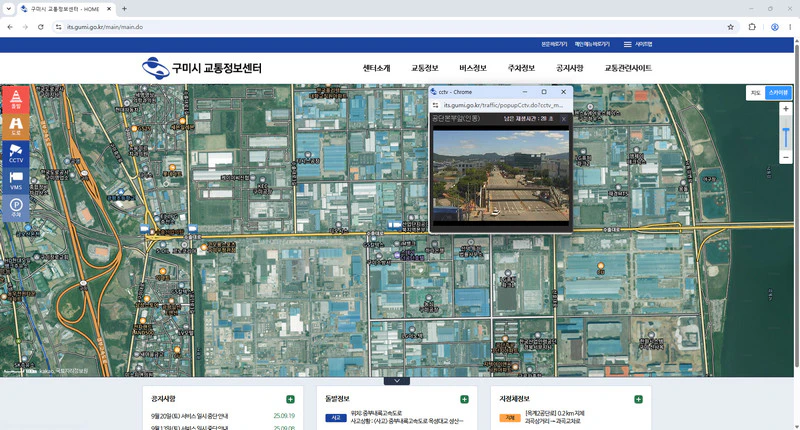Expand 공지사항 panel with plus icon
This screenshot has height=430, width=800.
(x=290, y=399)
